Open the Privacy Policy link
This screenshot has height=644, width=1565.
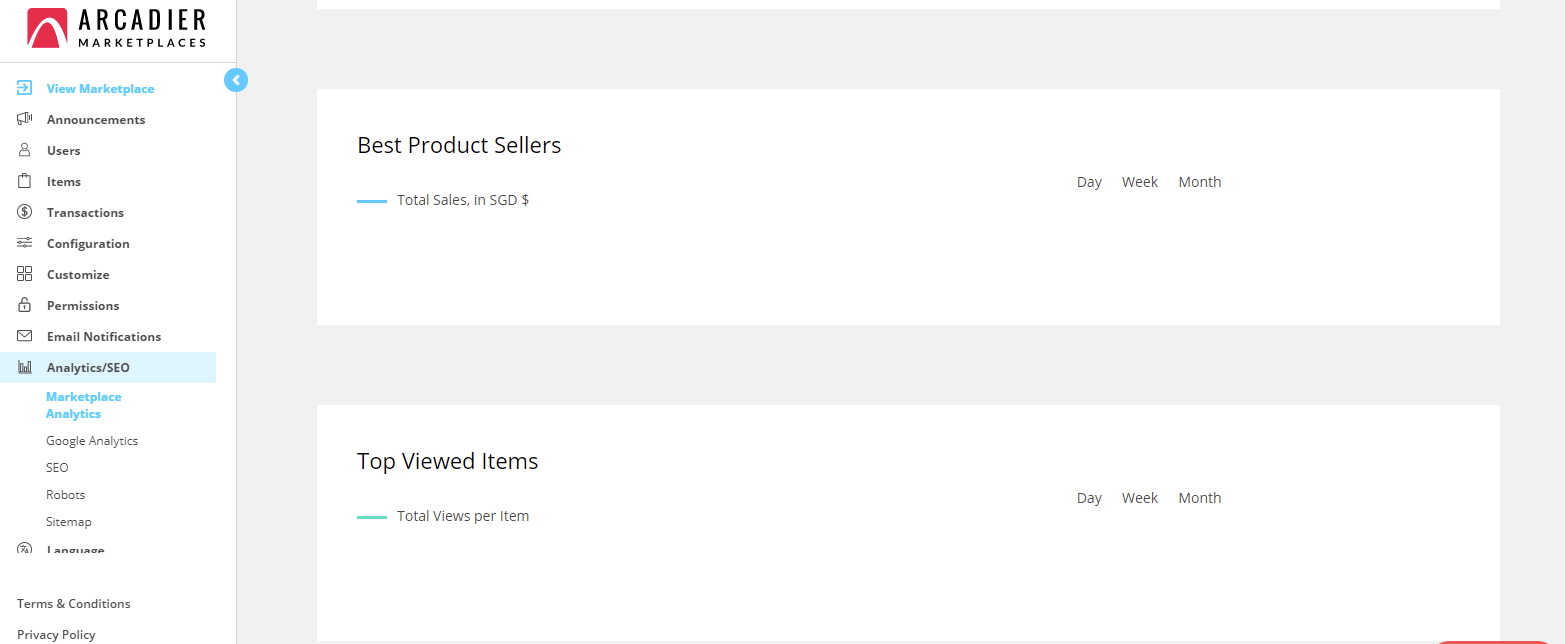point(56,635)
